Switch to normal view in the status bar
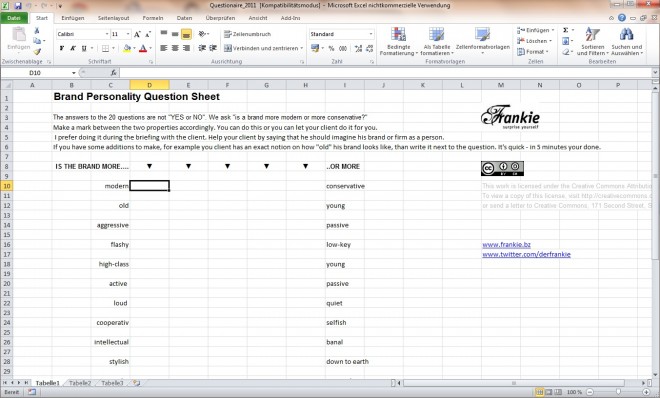 pyautogui.click(x=539, y=392)
